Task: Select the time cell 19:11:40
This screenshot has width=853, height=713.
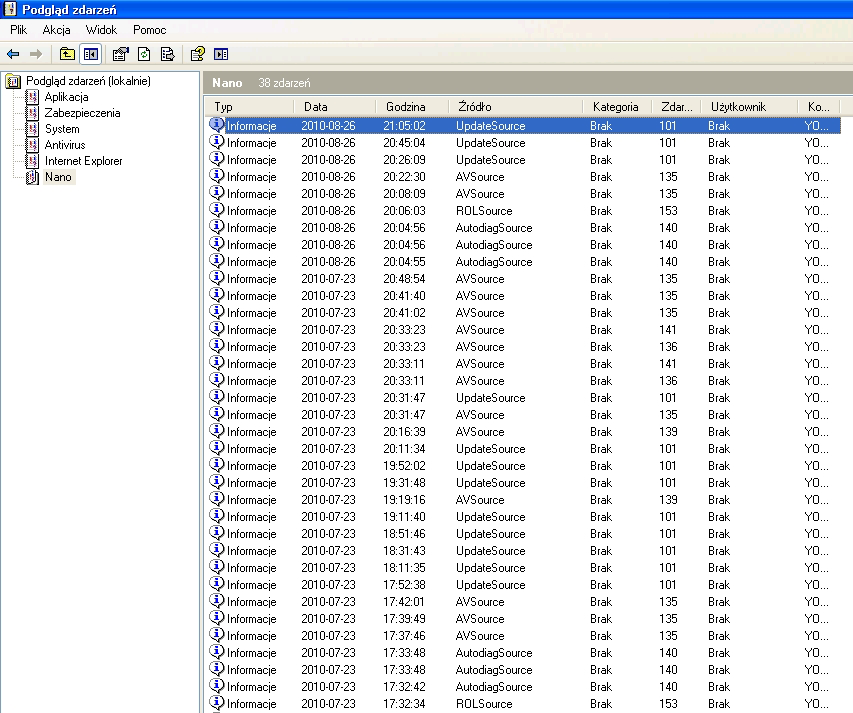Action: pos(404,517)
